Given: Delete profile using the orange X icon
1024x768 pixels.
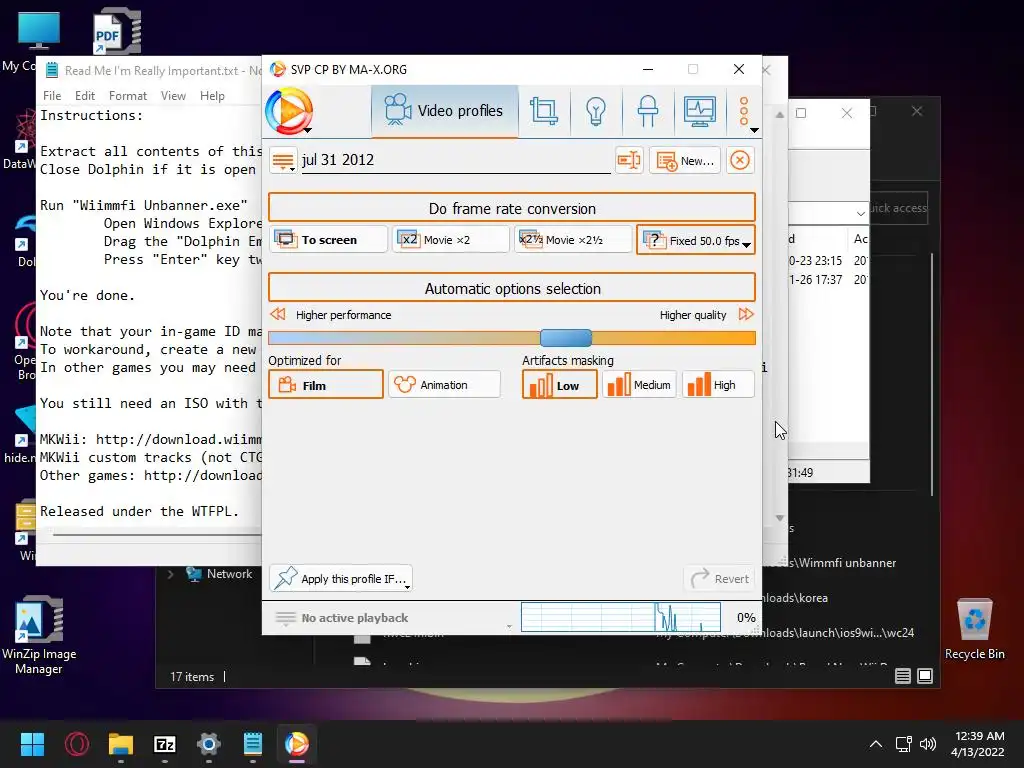Looking at the screenshot, I should pos(740,160).
